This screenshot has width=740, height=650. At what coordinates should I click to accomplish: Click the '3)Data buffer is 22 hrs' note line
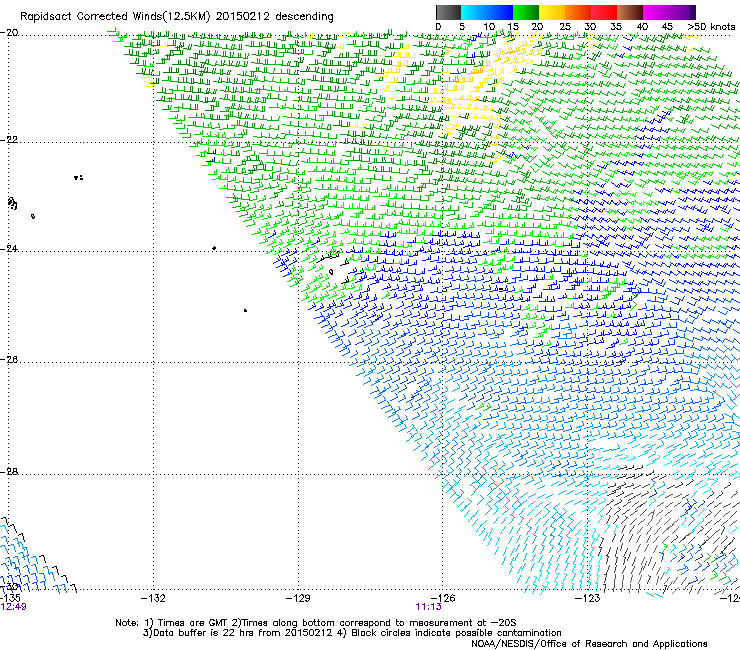352,633
